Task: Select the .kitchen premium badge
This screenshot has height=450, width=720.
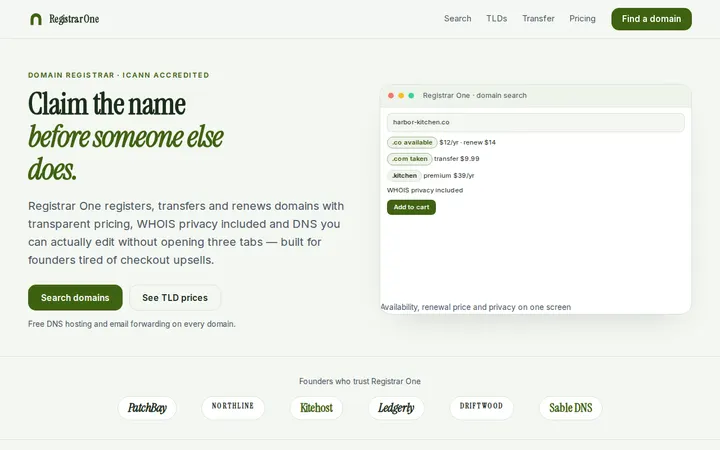Action: point(404,175)
